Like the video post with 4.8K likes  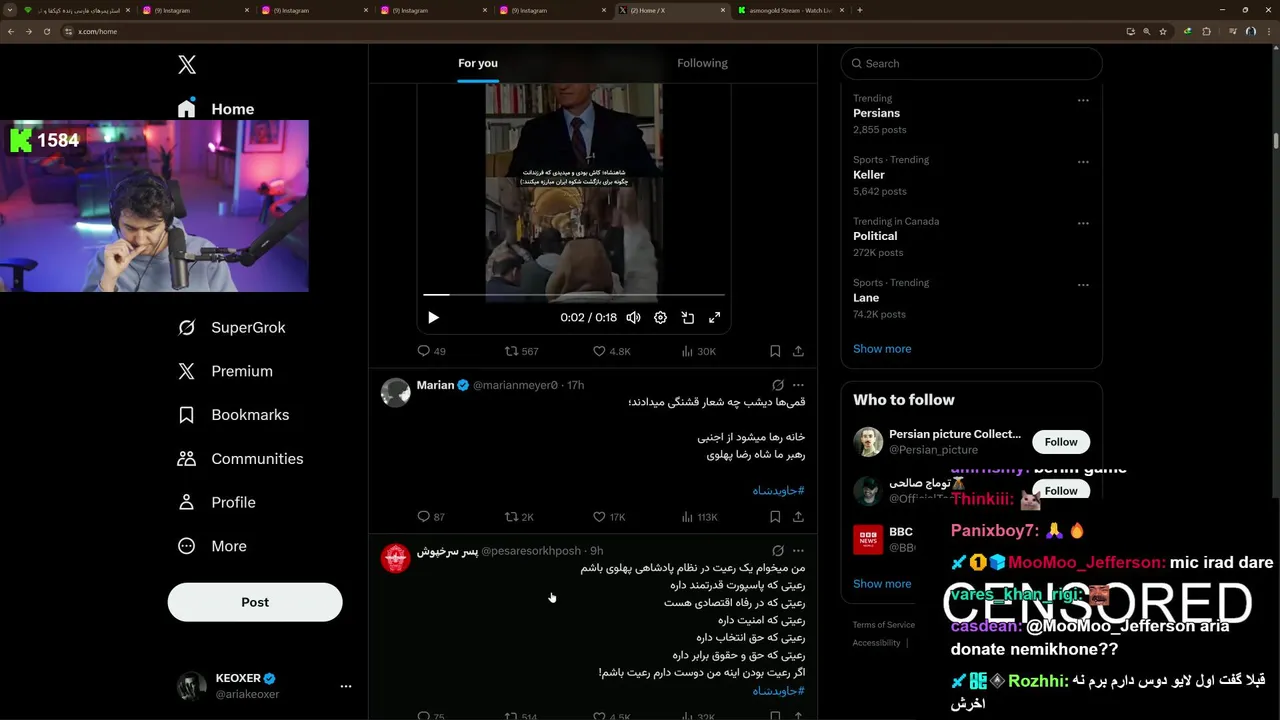(x=611, y=351)
